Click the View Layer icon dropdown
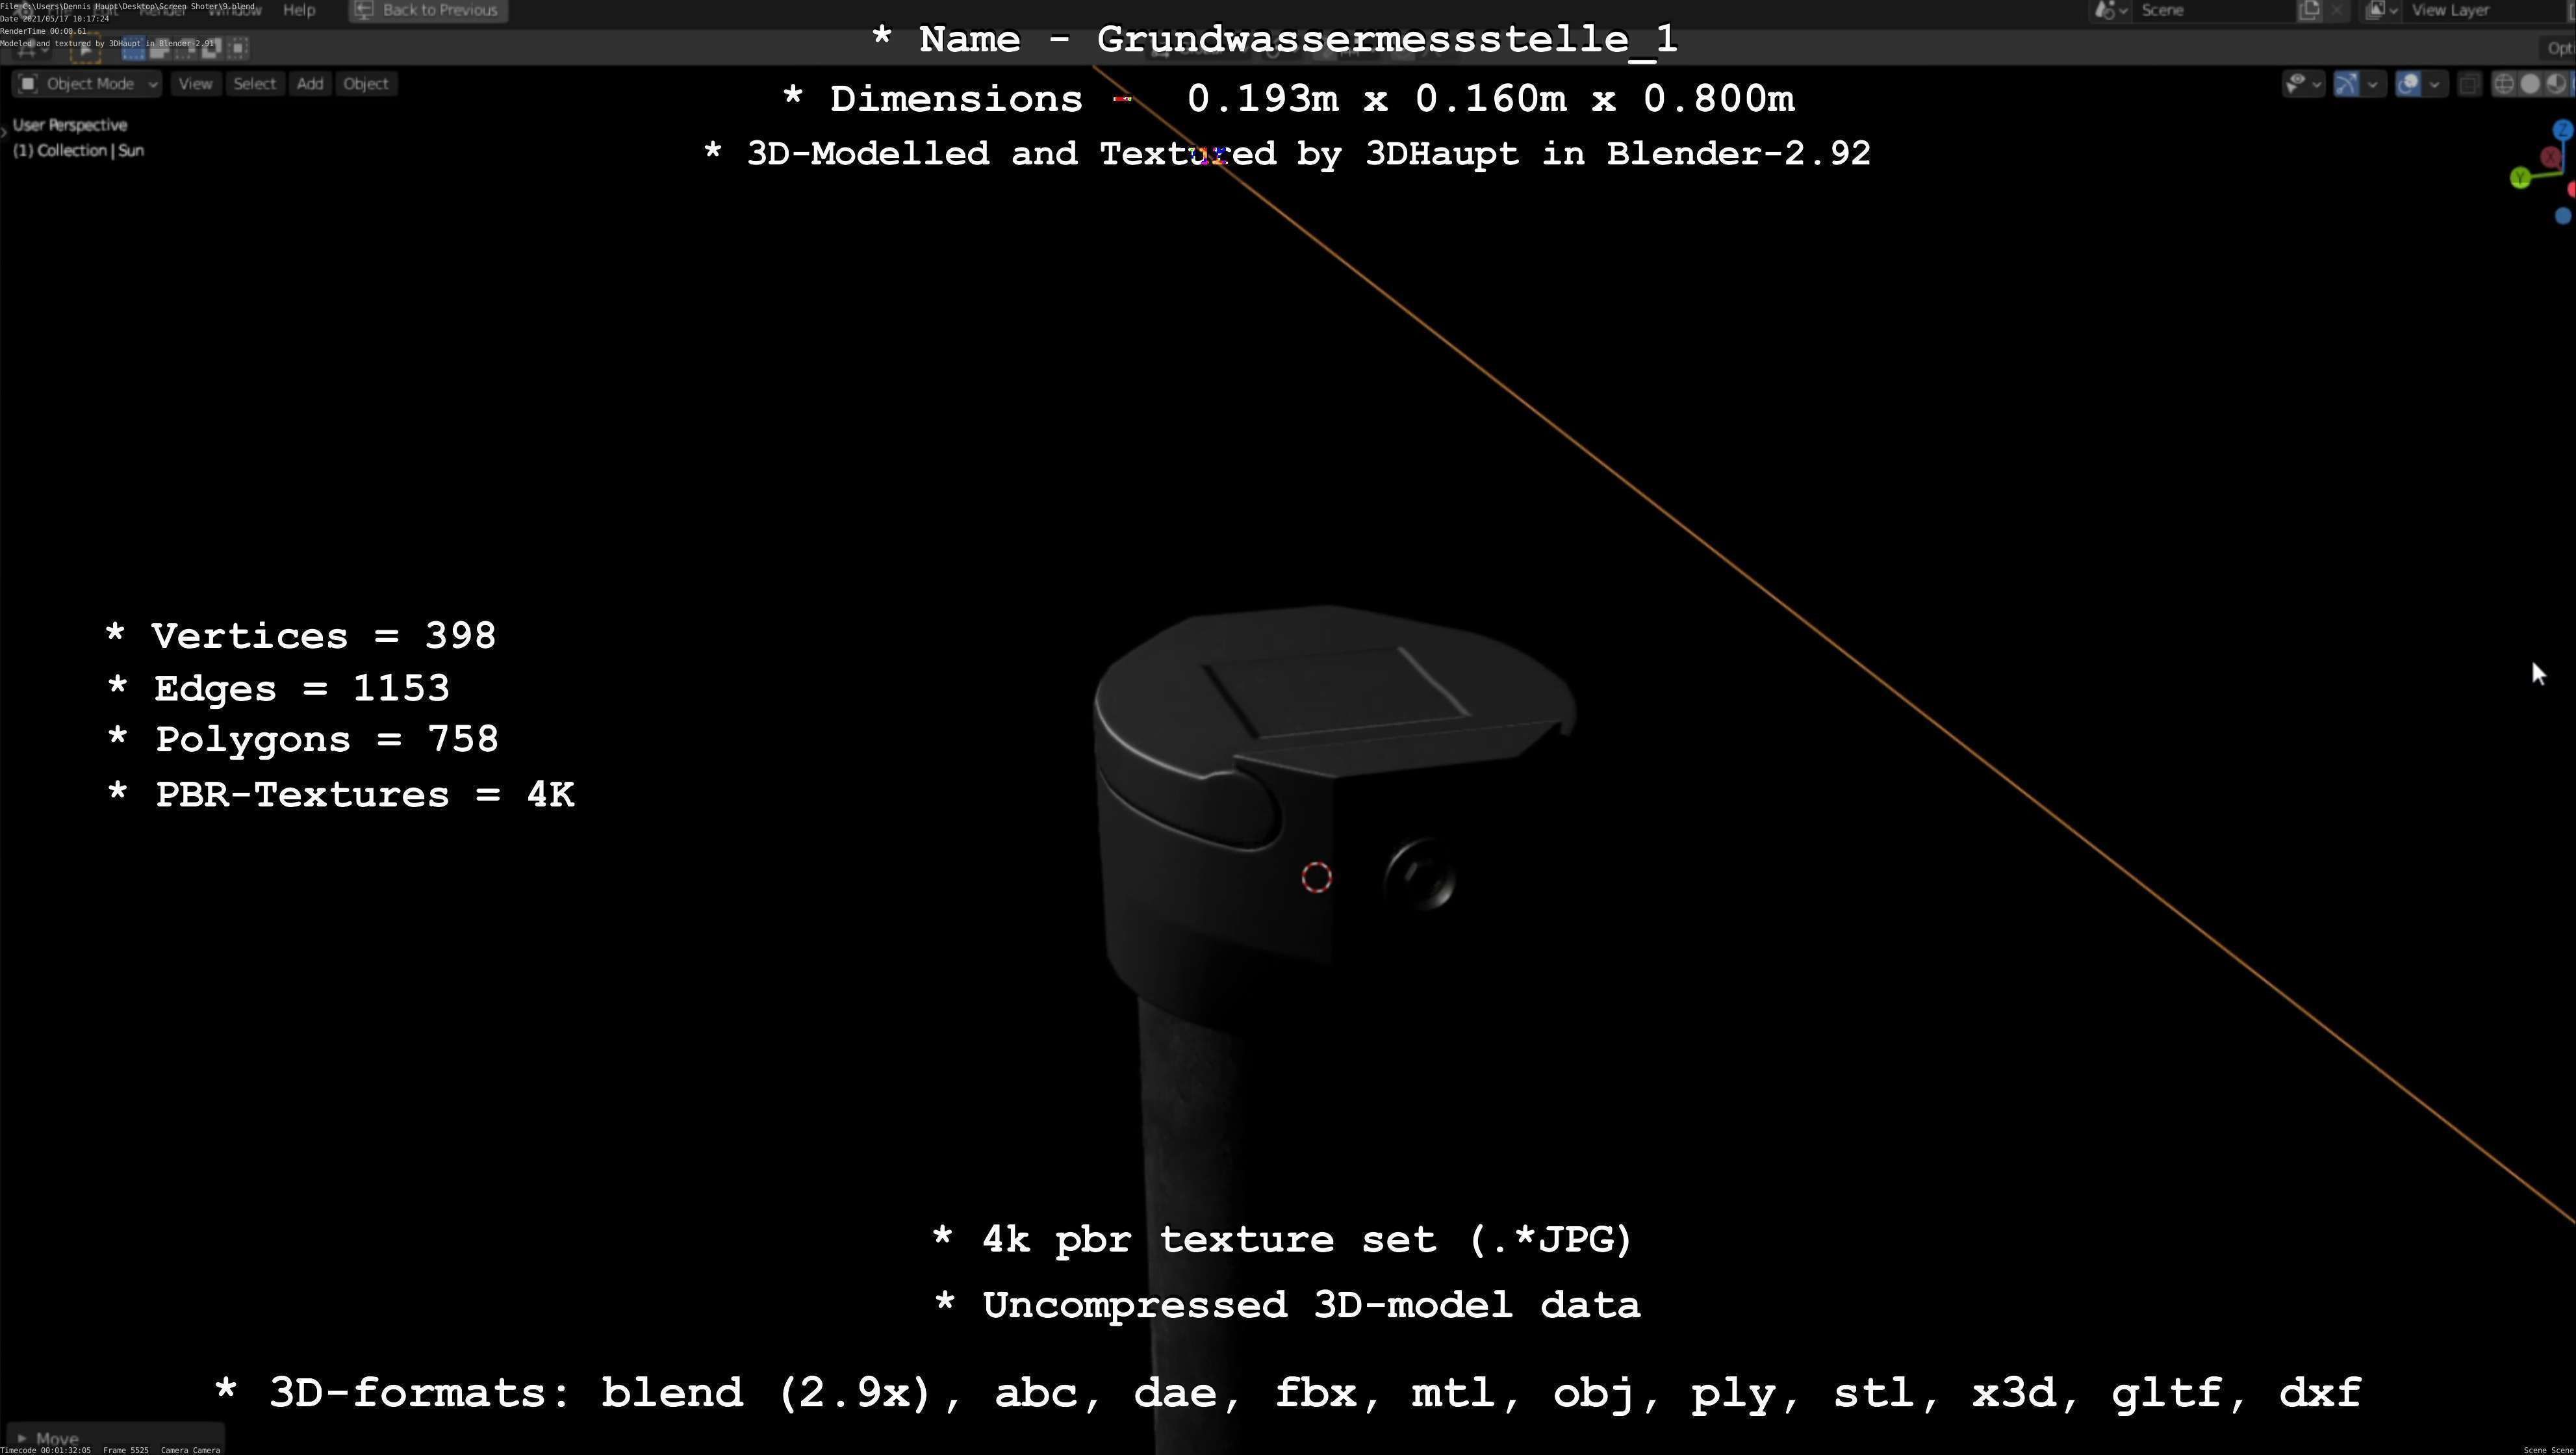2576x1455 pixels. point(2380,10)
